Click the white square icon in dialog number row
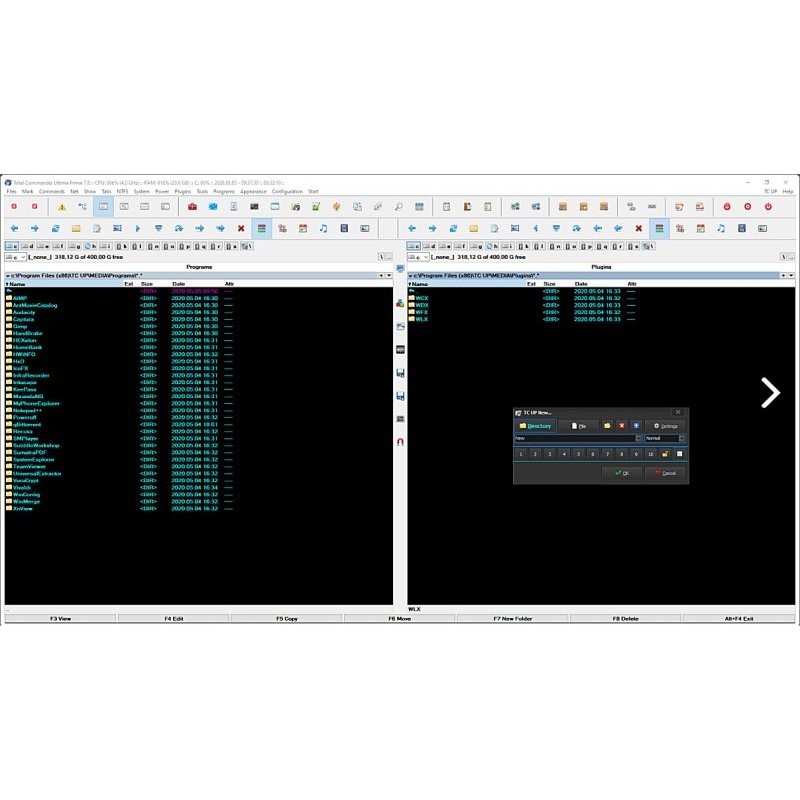The image size is (800, 800). coord(680,454)
